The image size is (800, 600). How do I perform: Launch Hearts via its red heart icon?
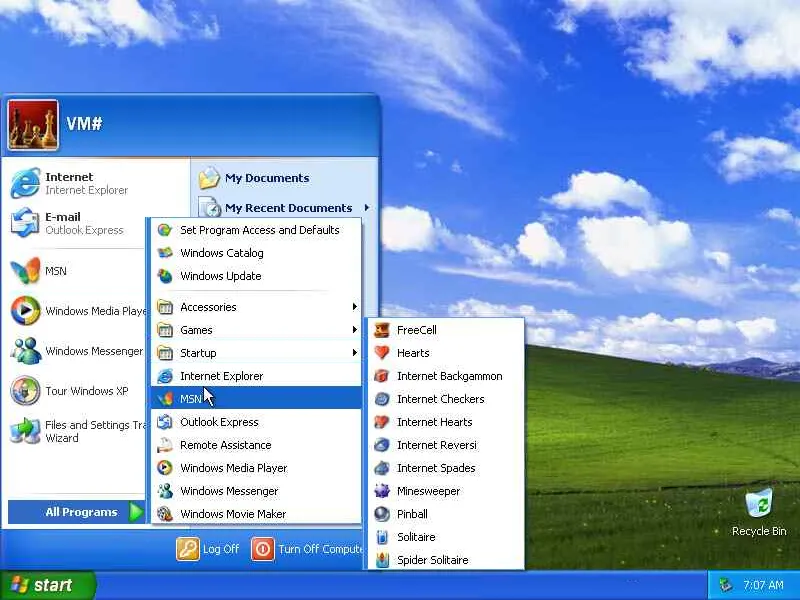[382, 353]
